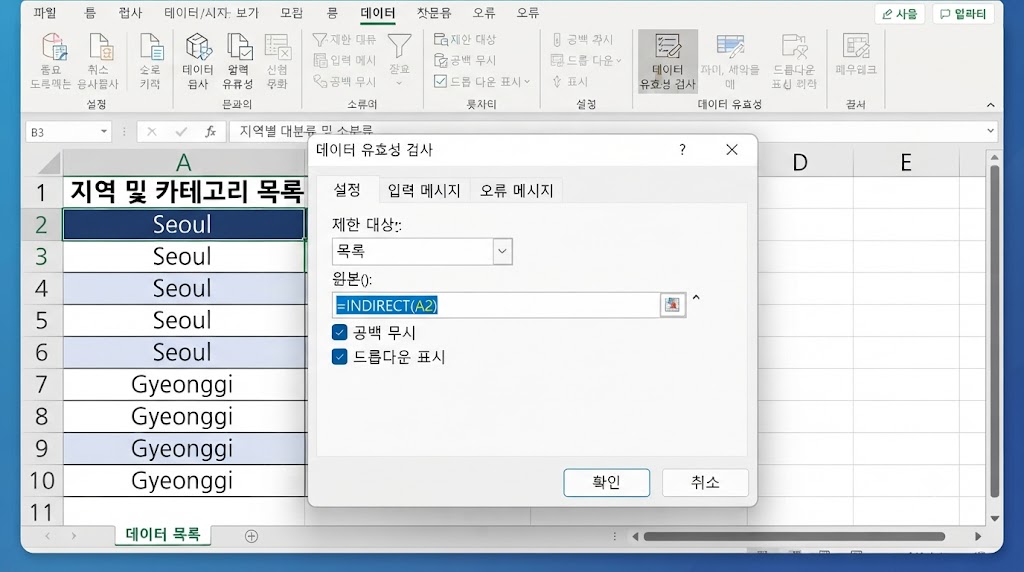Click the 소로 document icon in the ribbon

click(x=151, y=47)
